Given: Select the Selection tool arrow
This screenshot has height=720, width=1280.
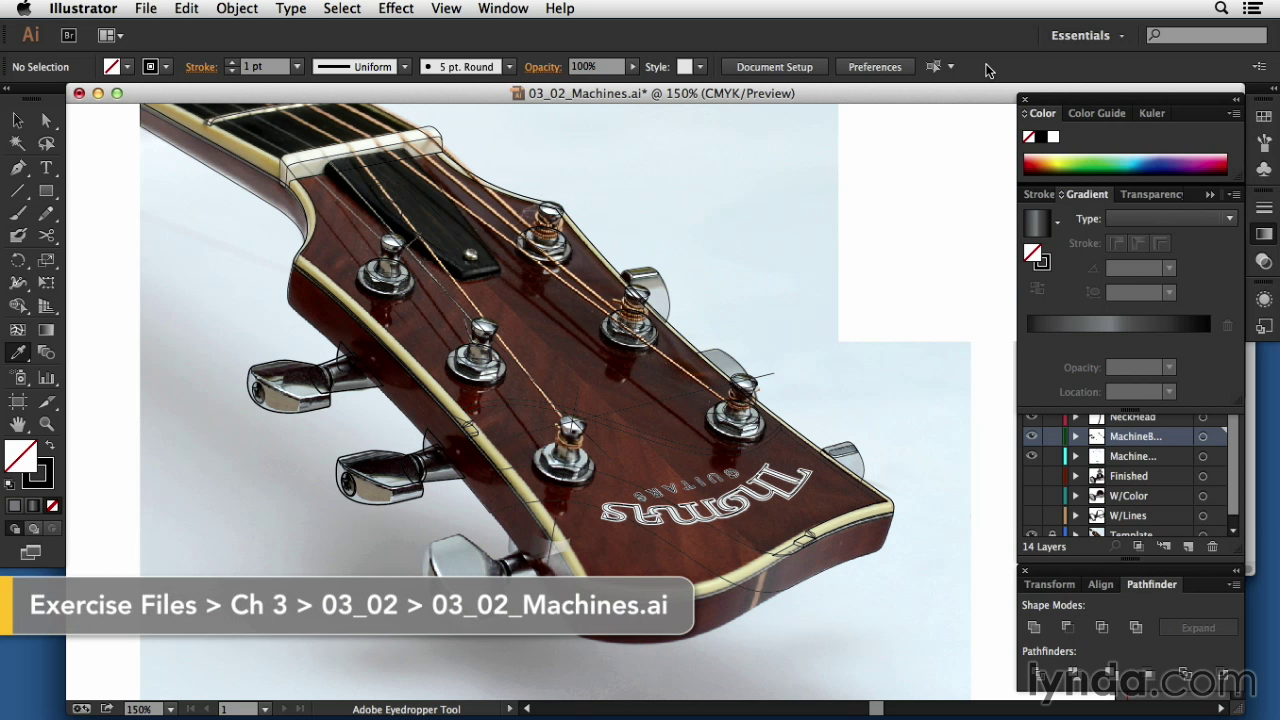Looking at the screenshot, I should 18,121.
